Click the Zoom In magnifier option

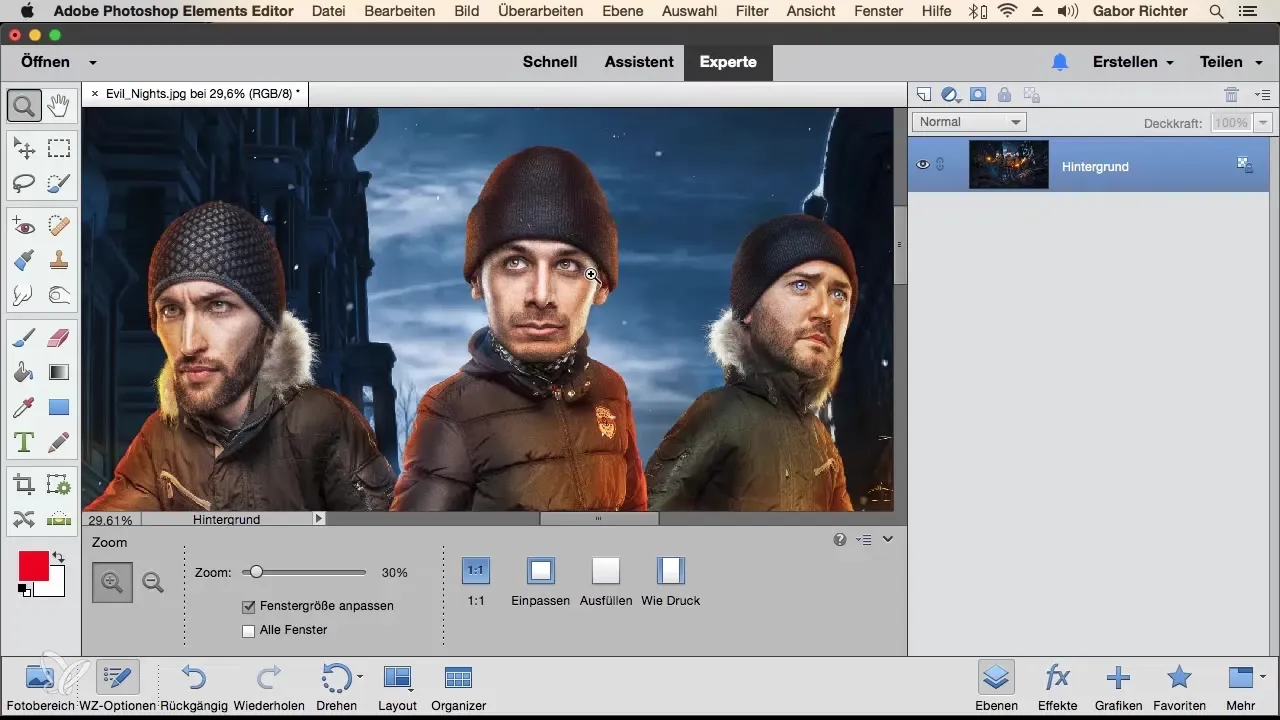(x=112, y=582)
